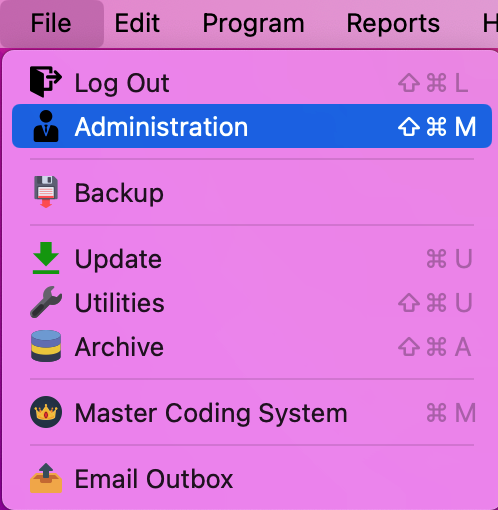Launch Master Coding System menu entry
Image resolution: width=498 pixels, height=510 pixels.
coord(252,412)
